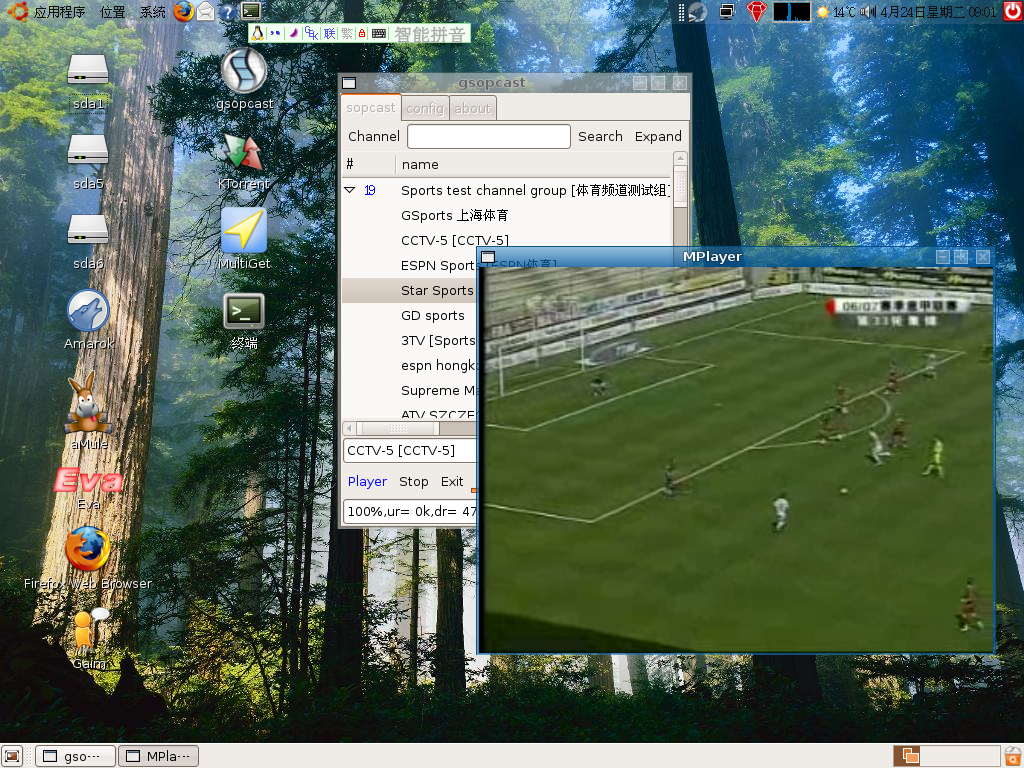Open the trash applet in the bottom panel

(1013, 756)
